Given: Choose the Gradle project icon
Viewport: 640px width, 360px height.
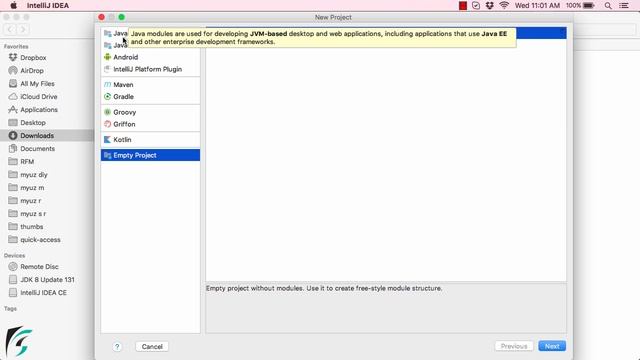Looking at the screenshot, I should click(107, 97).
